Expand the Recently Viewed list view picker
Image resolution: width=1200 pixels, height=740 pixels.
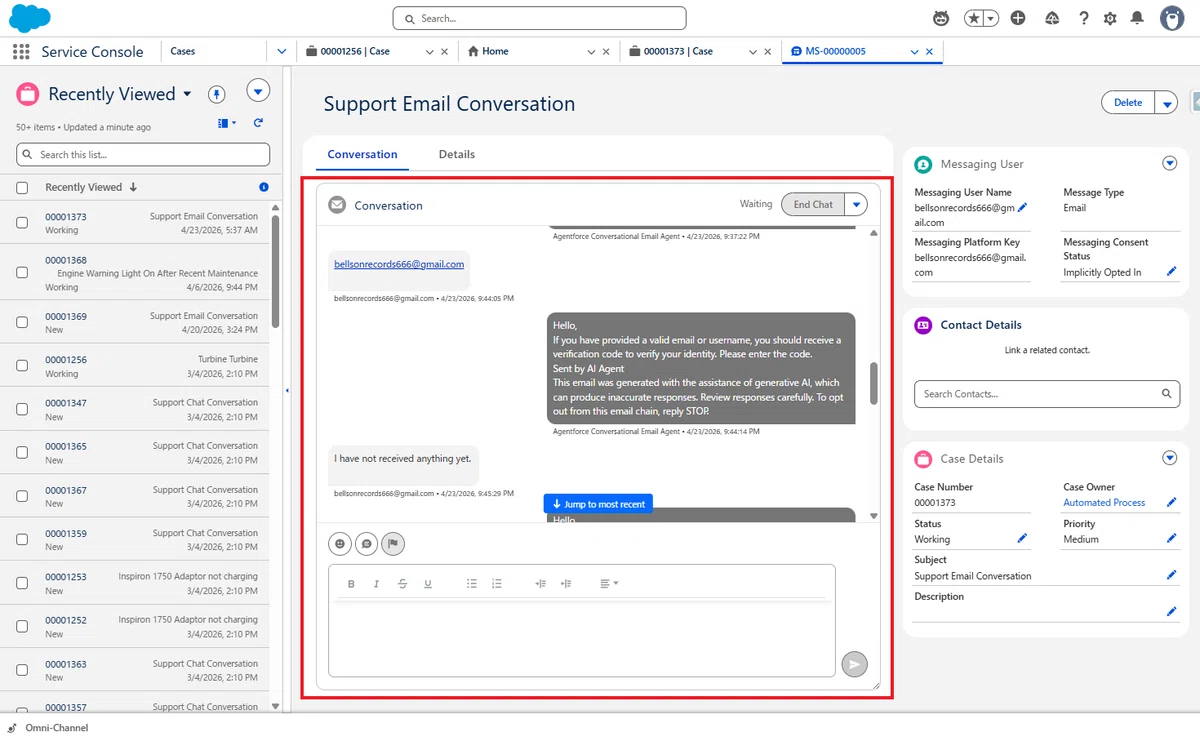click(x=186, y=94)
